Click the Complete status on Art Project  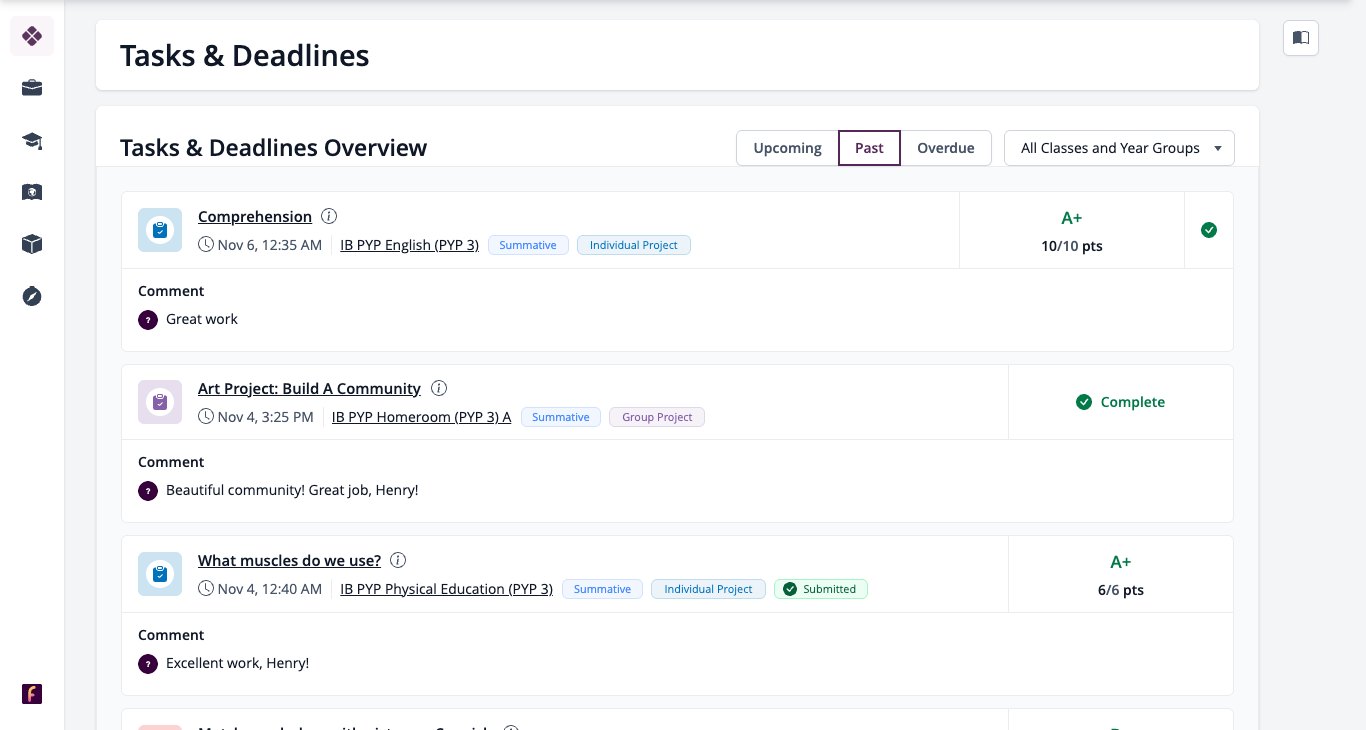tap(1120, 402)
